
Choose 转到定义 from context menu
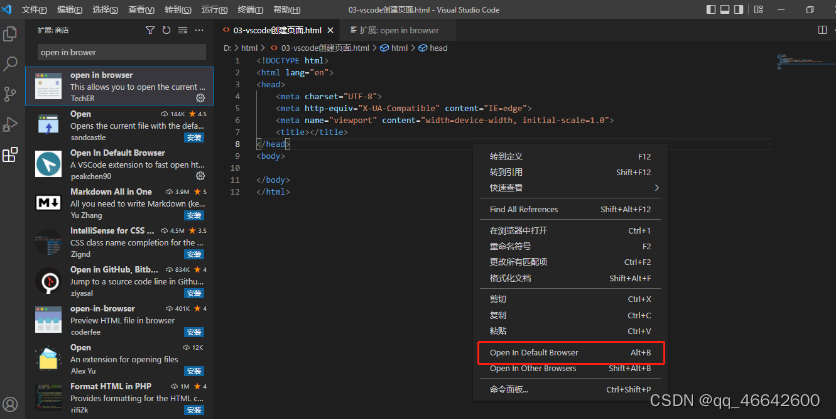pos(570,157)
